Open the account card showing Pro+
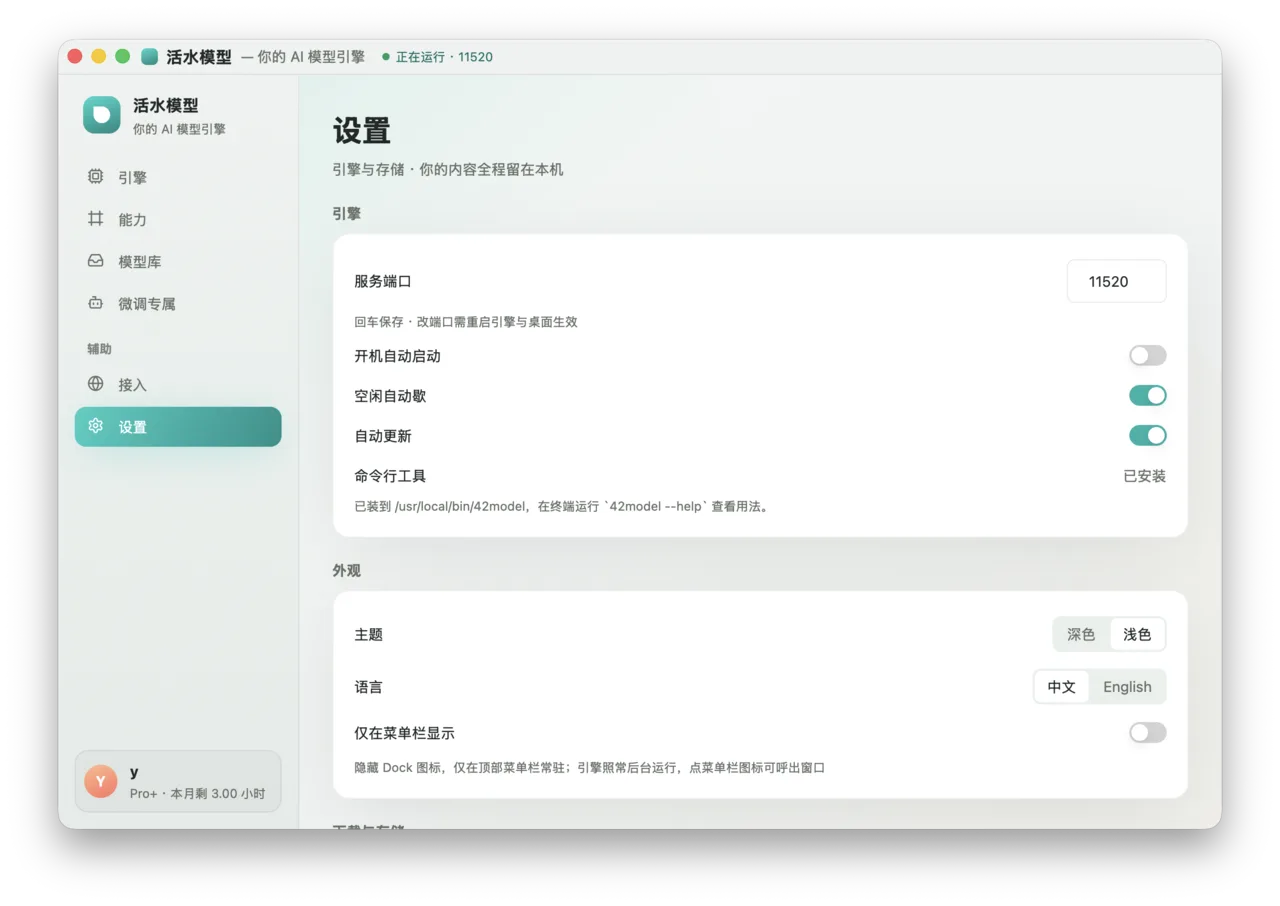This screenshot has height=906, width=1280. (178, 782)
